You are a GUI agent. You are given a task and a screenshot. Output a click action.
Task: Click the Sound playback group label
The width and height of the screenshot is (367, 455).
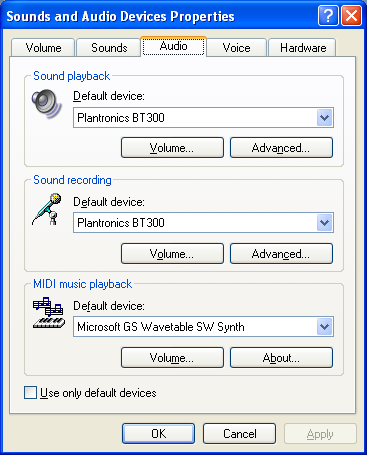71,76
